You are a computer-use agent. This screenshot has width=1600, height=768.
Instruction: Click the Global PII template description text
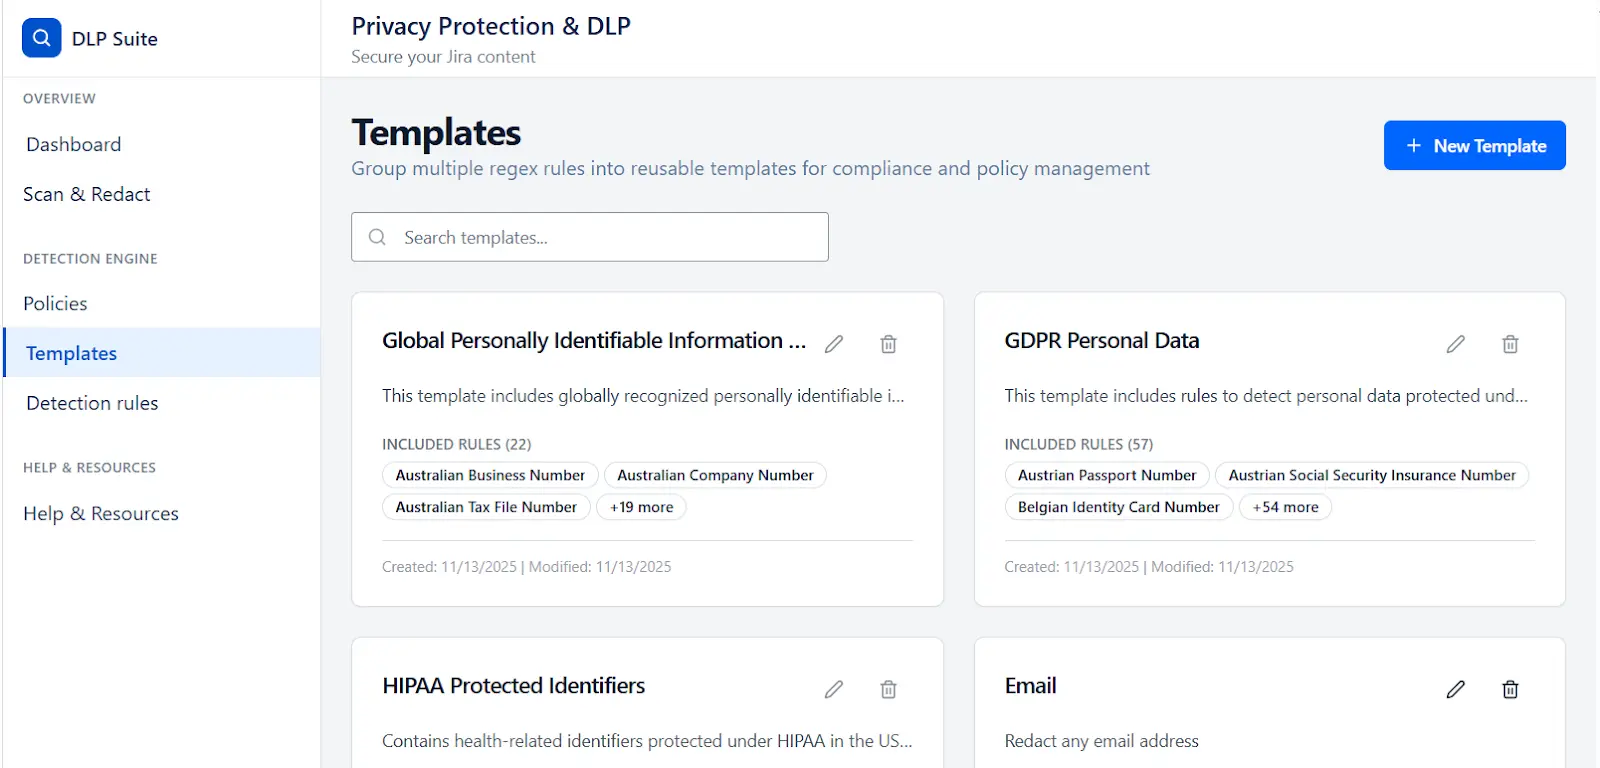643,396
